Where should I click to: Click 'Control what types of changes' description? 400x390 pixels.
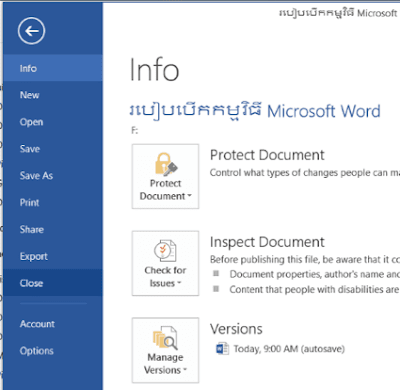coord(305,173)
